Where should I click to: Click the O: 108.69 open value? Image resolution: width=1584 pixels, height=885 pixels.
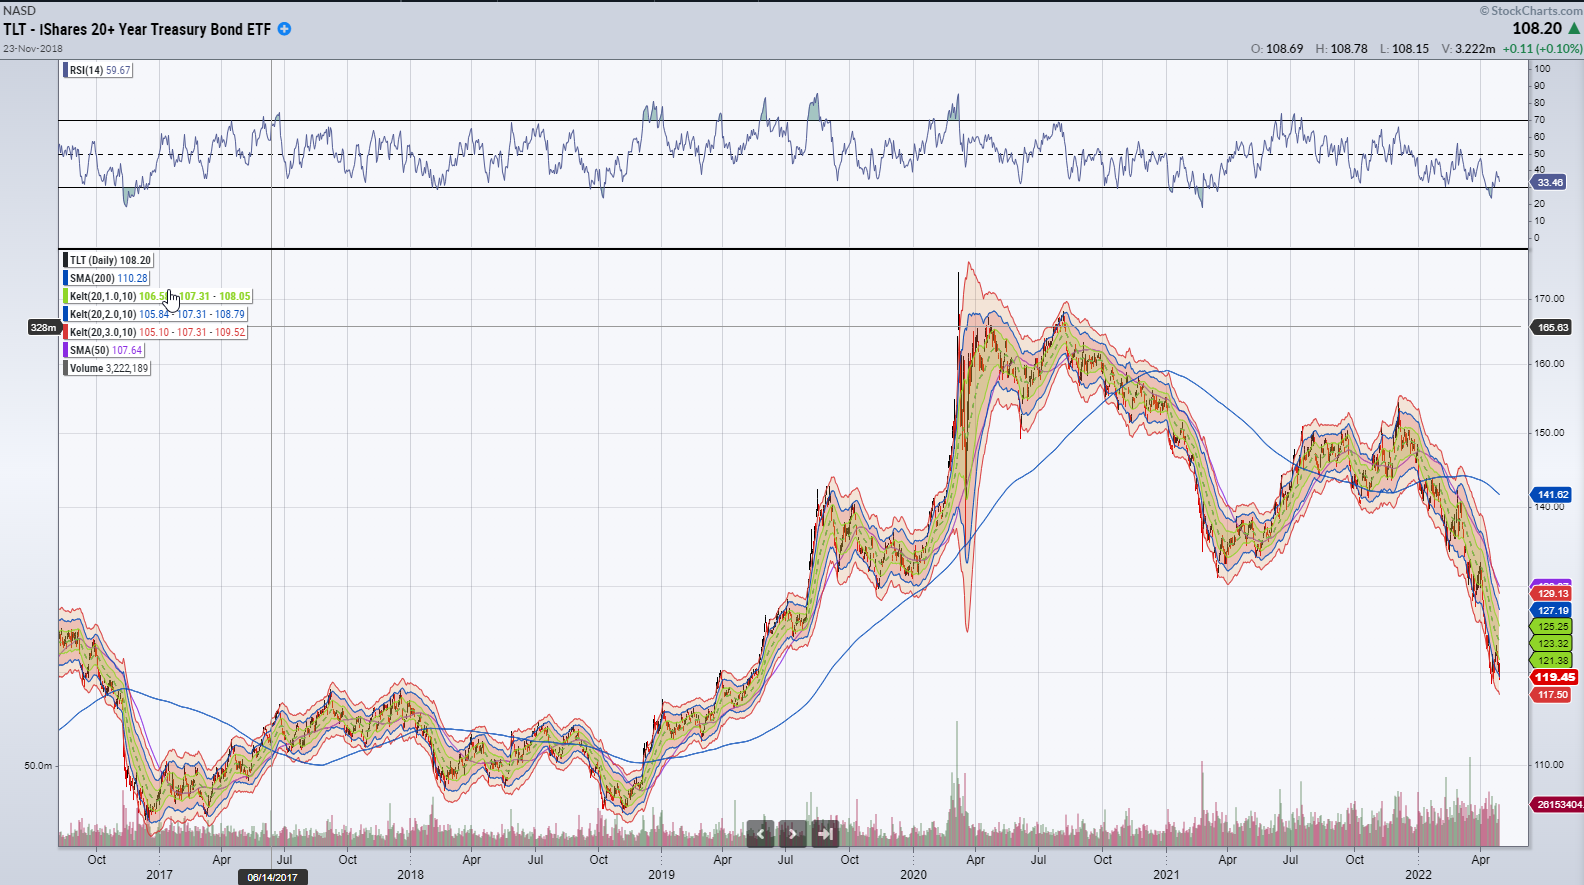[1277, 48]
